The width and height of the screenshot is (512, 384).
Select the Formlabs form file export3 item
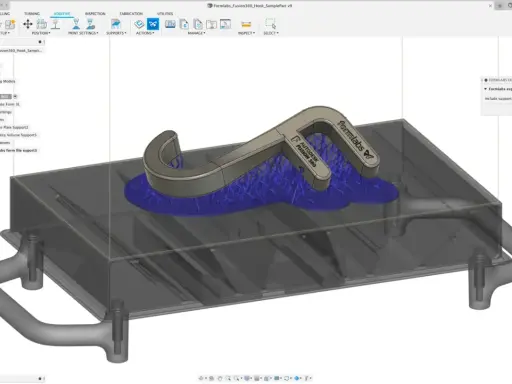click(19, 150)
